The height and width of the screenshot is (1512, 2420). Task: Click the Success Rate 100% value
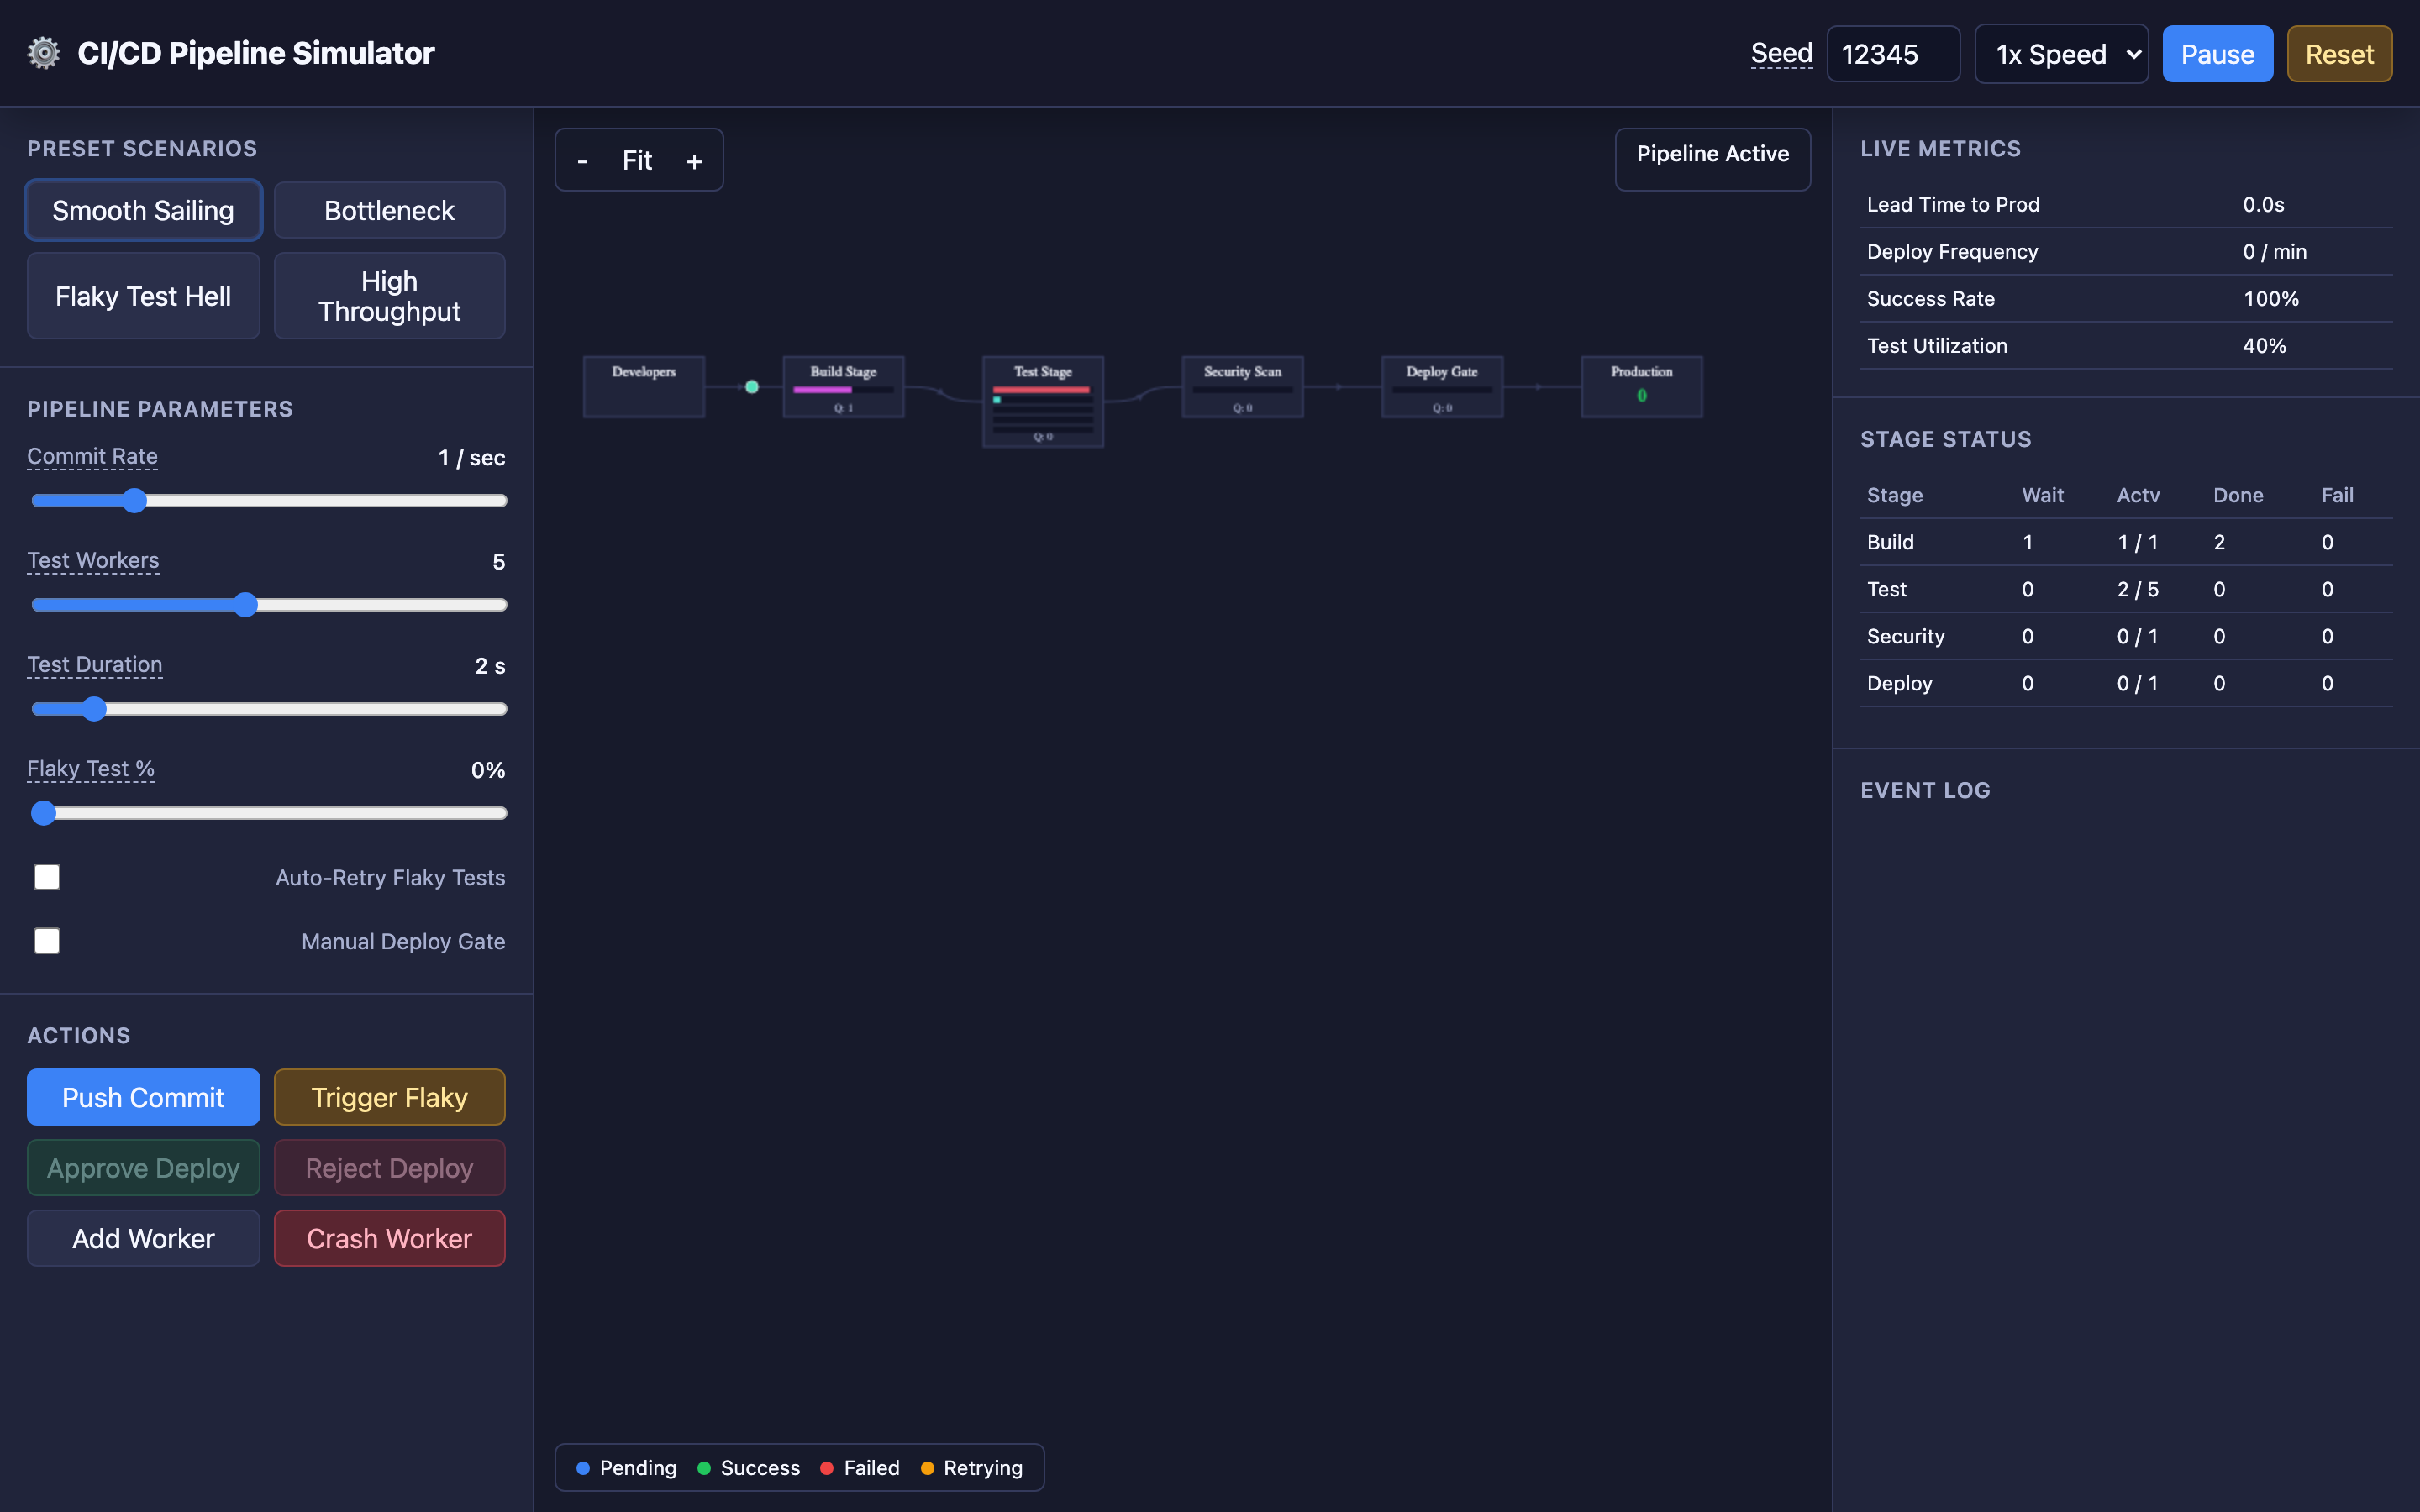(2271, 298)
